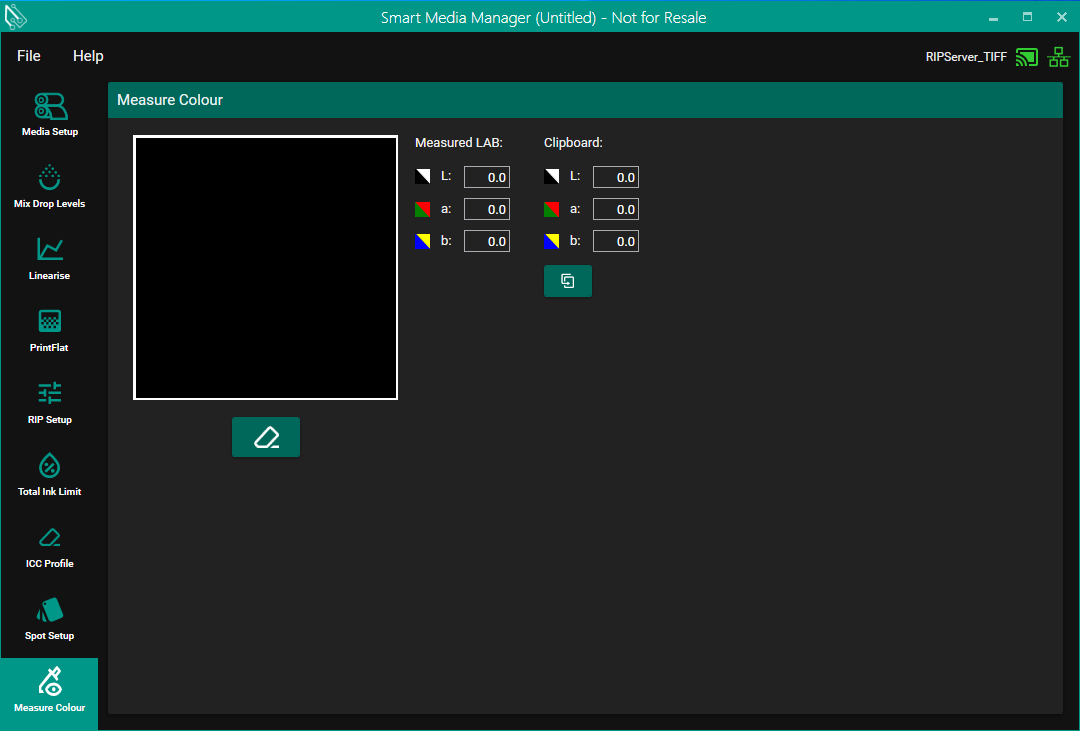1080x731 pixels.
Task: Open the ICC Profile section
Action: [49, 546]
